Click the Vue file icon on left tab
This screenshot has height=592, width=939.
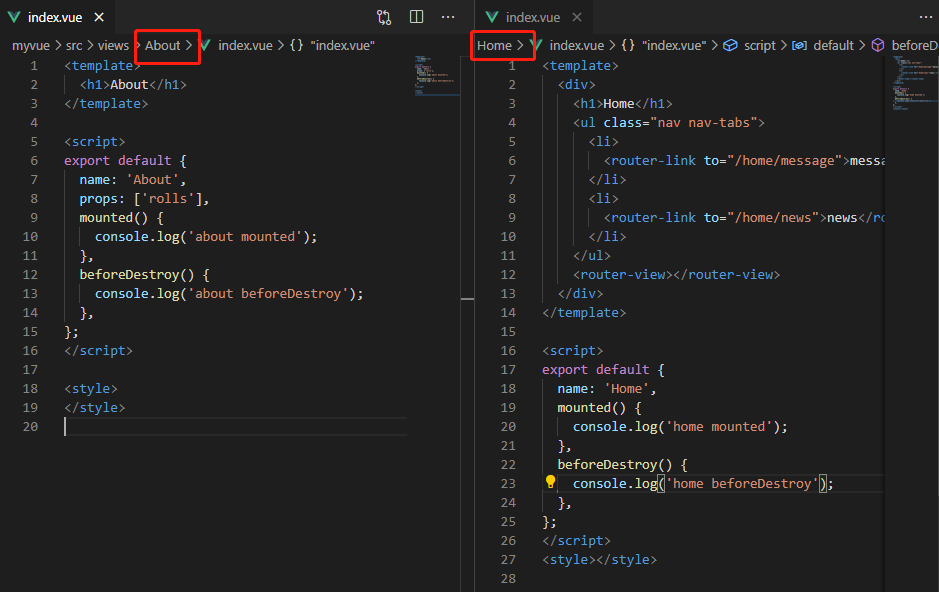click(x=14, y=17)
